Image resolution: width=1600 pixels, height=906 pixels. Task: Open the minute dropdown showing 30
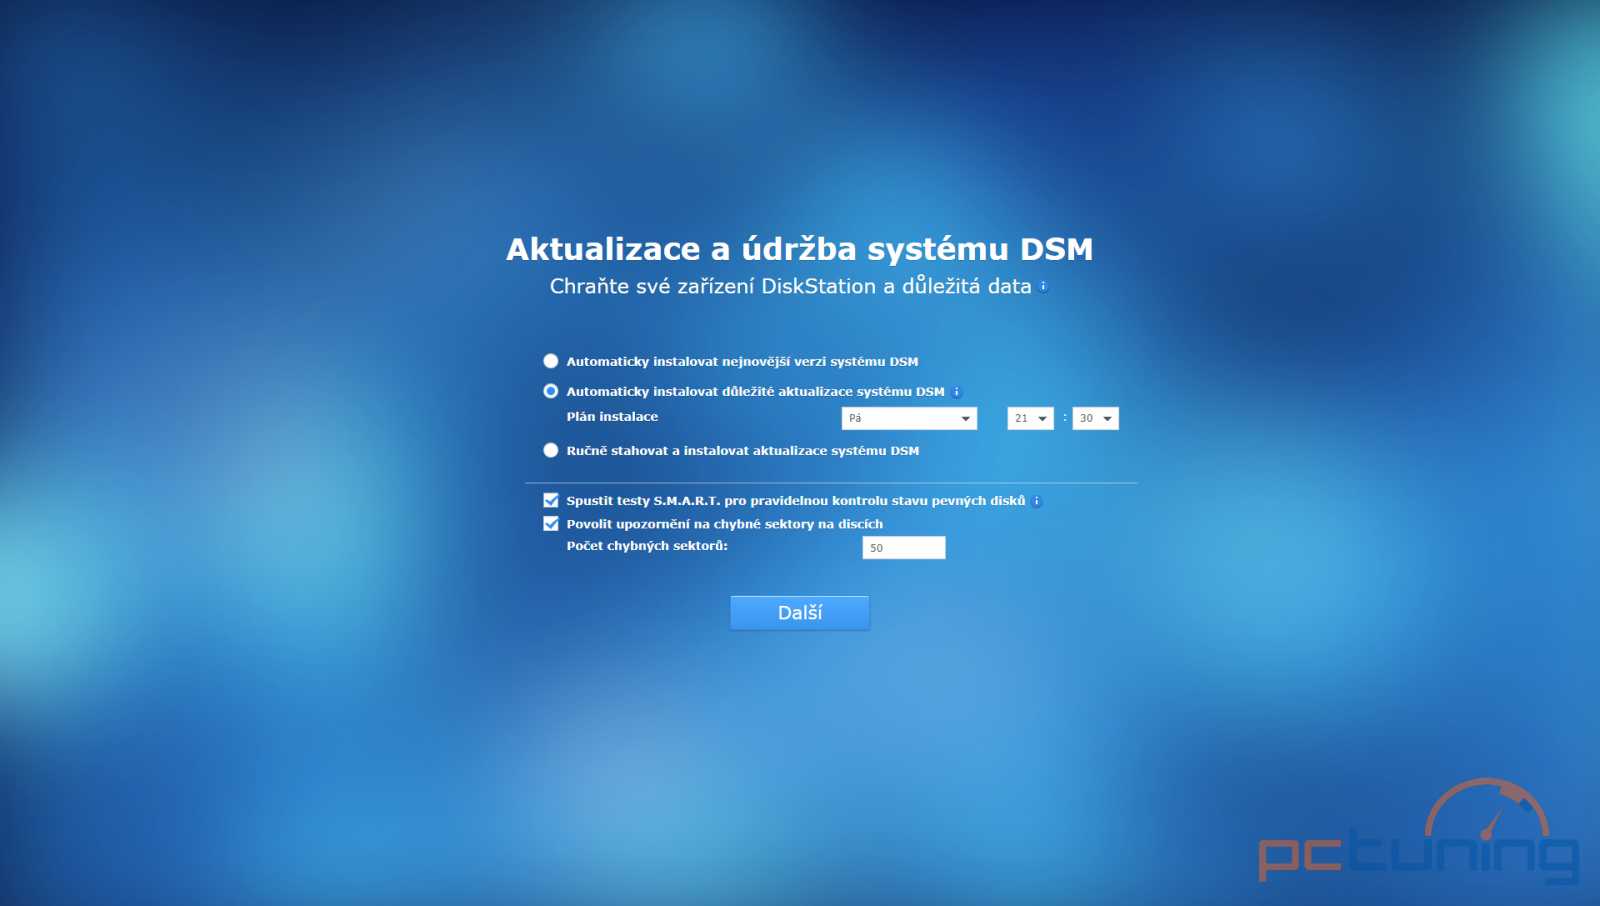[x=1095, y=418]
